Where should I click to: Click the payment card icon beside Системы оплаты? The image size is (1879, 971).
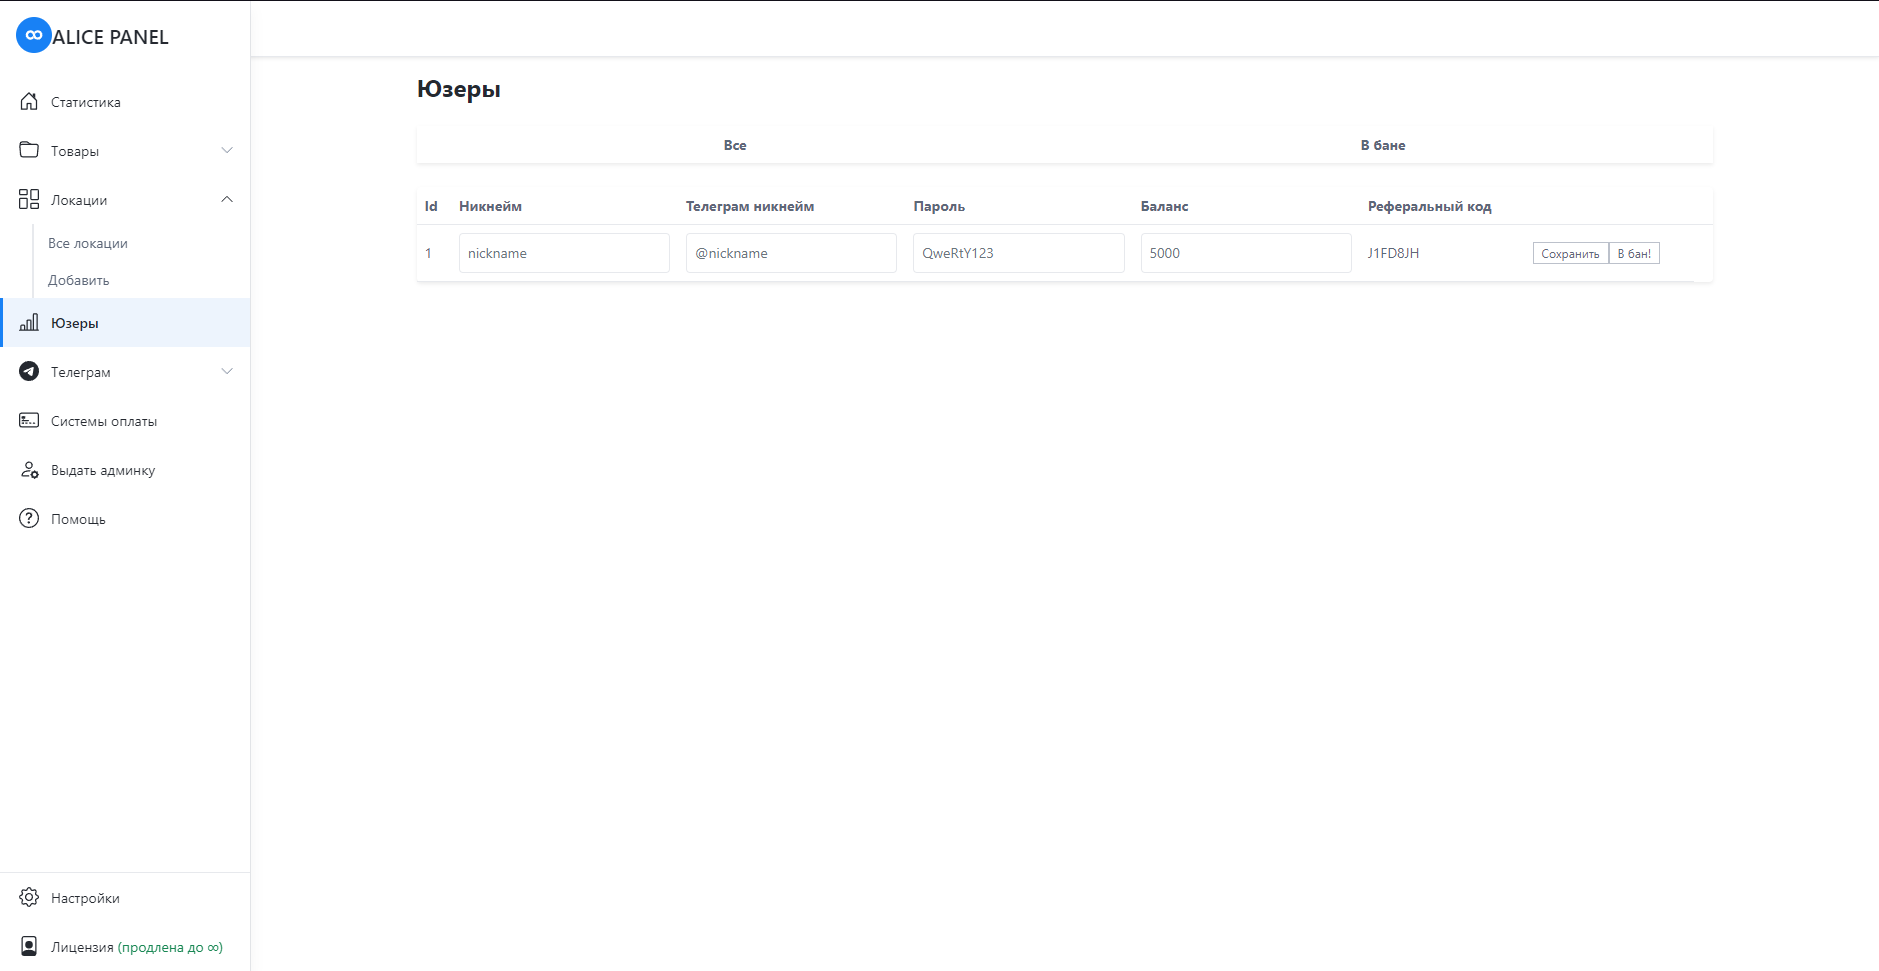click(29, 420)
